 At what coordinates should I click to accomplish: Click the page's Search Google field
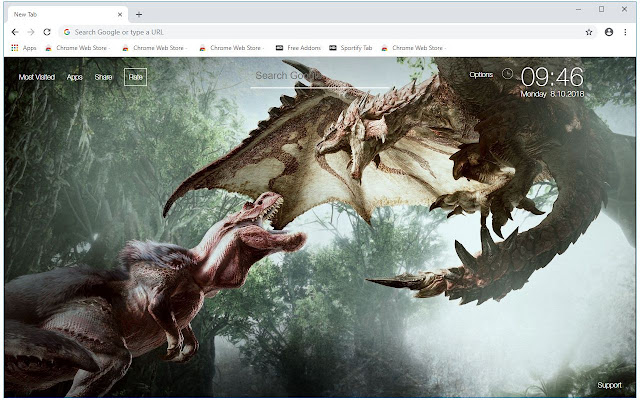click(320, 76)
